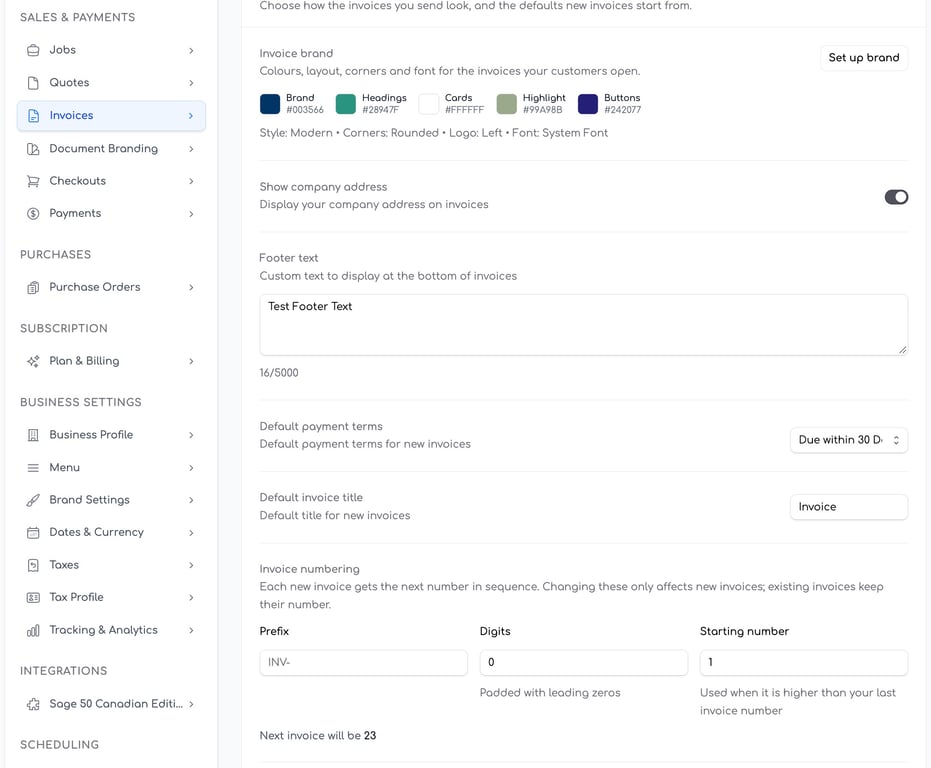
Task: Select Invoices in the sidebar
Action: coord(111,115)
